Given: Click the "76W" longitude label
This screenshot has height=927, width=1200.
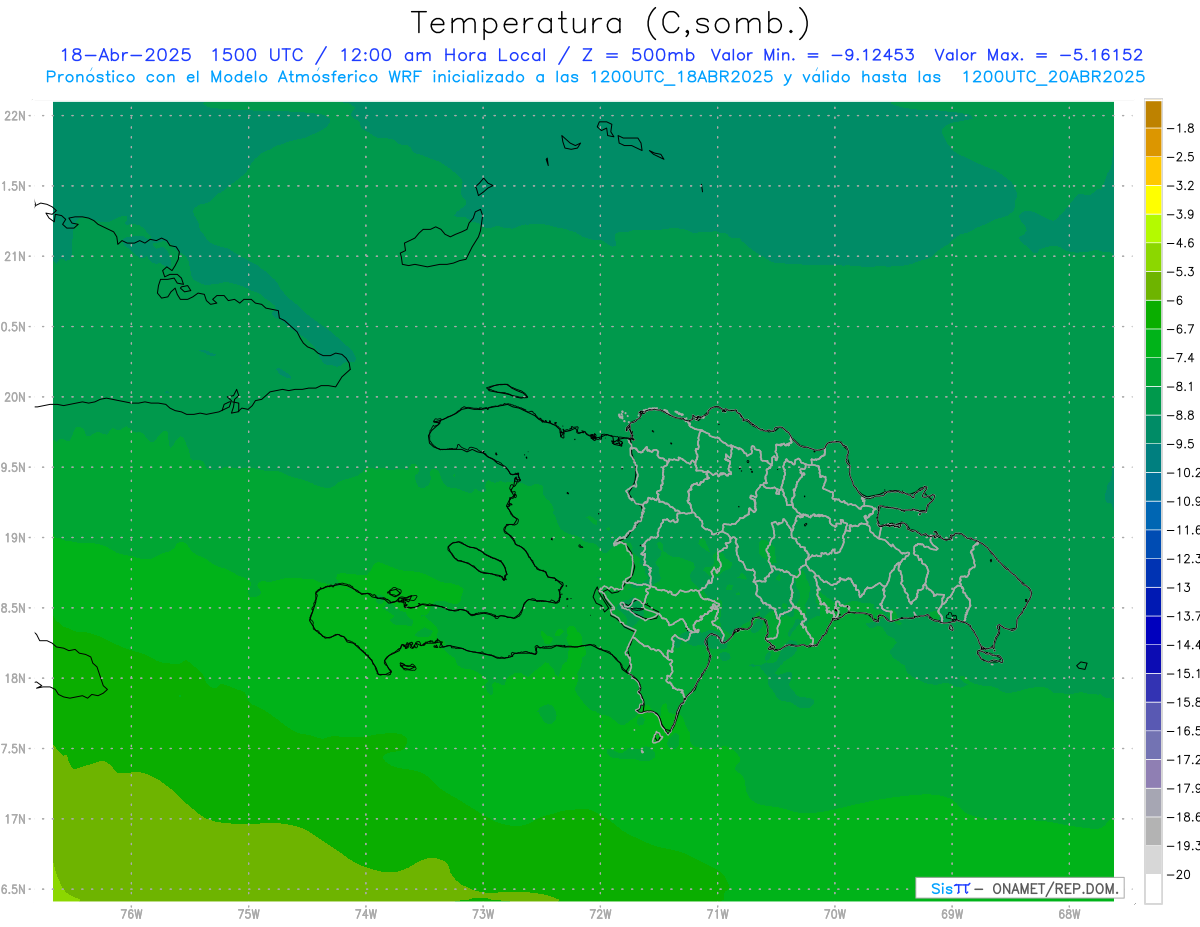Looking at the screenshot, I should click(131, 913).
